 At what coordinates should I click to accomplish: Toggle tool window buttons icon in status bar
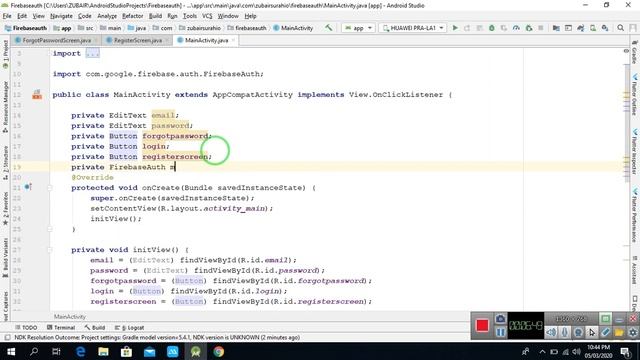7,338
